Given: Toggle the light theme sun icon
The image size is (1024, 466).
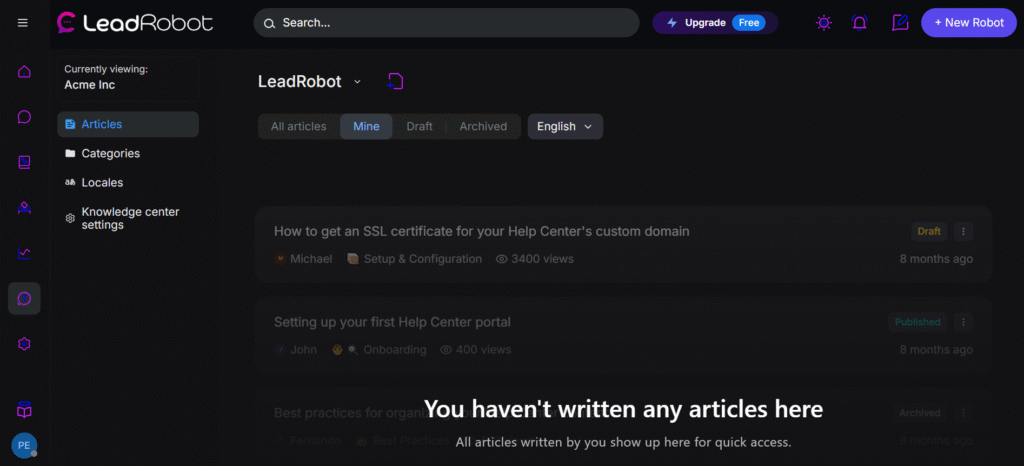Looking at the screenshot, I should tap(824, 23).
